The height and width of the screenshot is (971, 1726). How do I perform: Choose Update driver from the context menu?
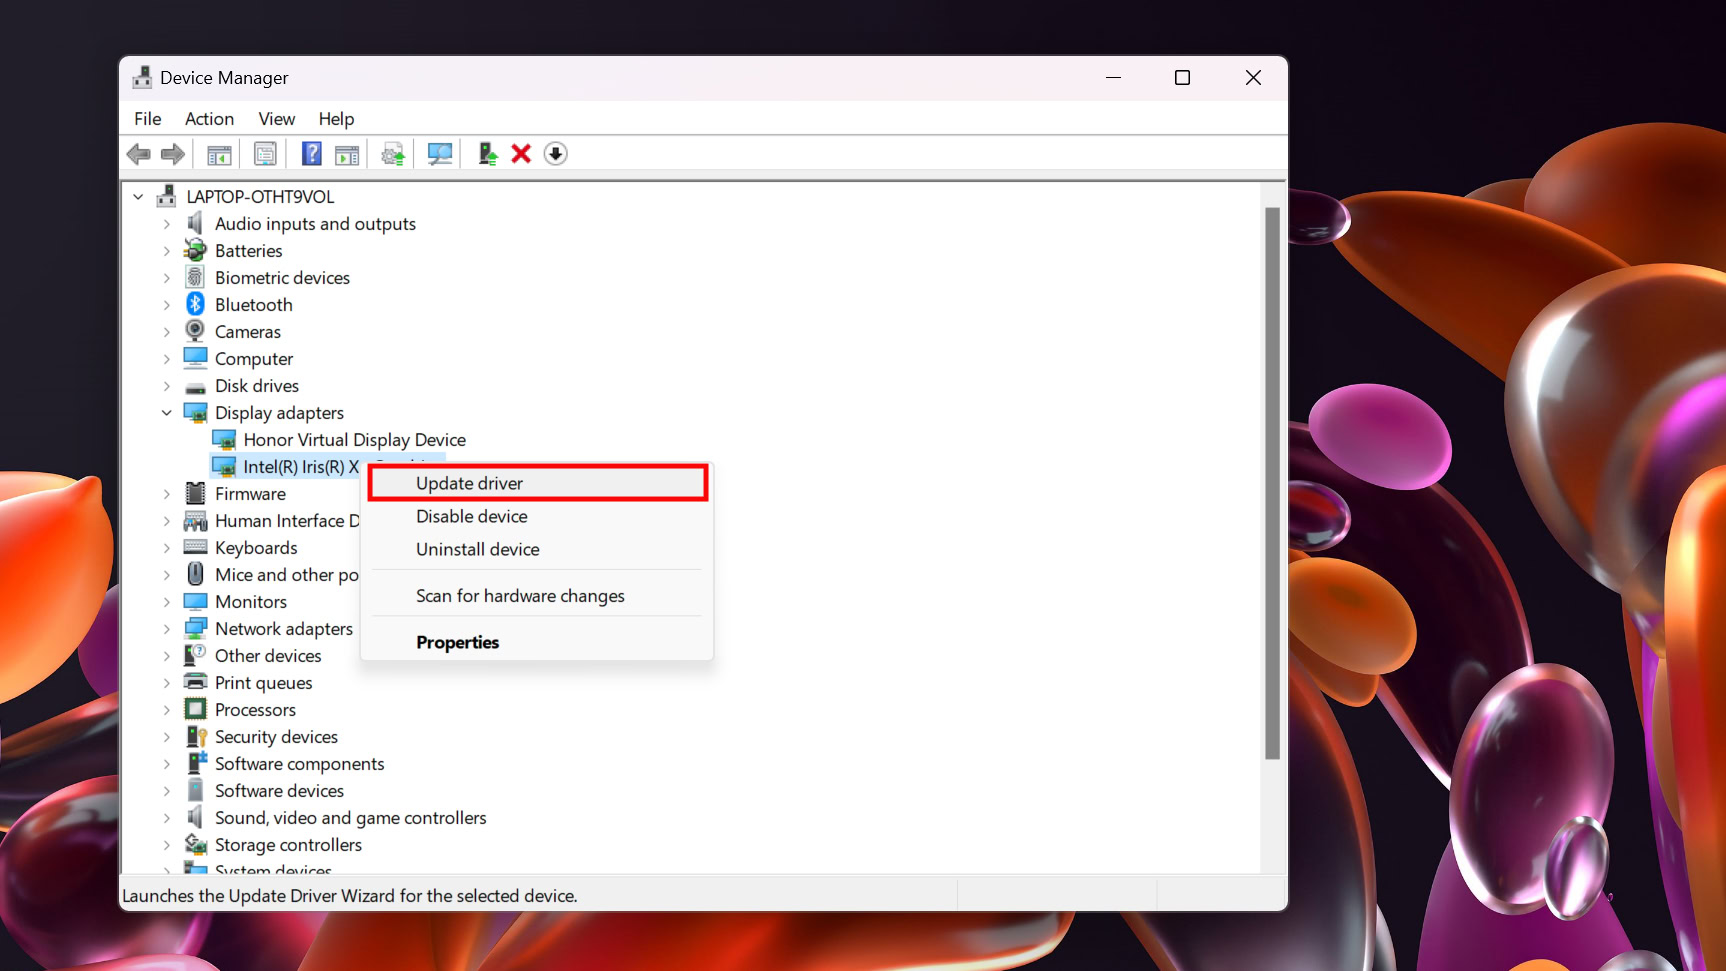(538, 483)
